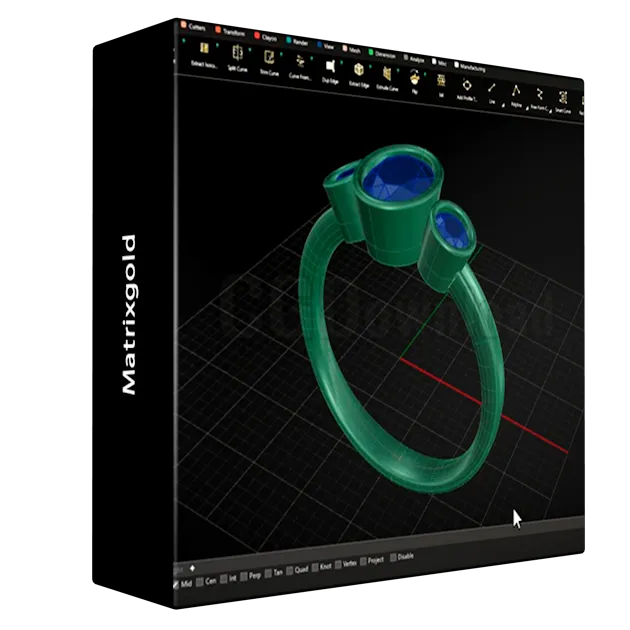Image resolution: width=630 pixels, height=630 pixels.
Task: Open the View tab
Action: pyautogui.click(x=325, y=46)
